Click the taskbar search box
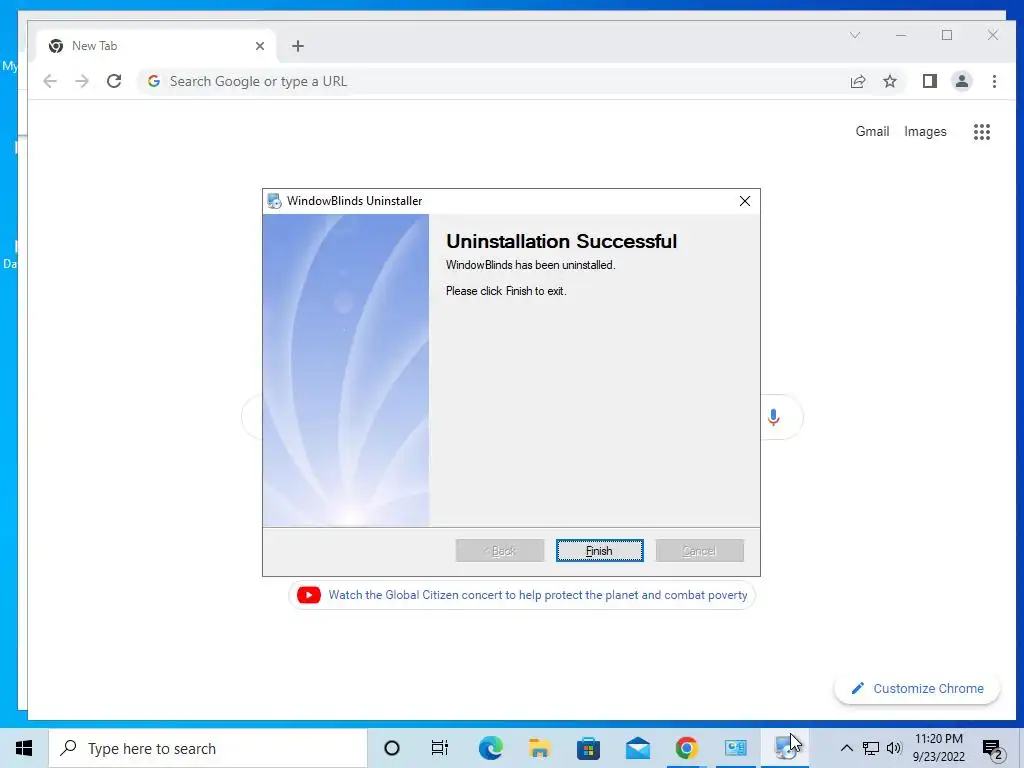This screenshot has height=768, width=1024. click(208, 748)
